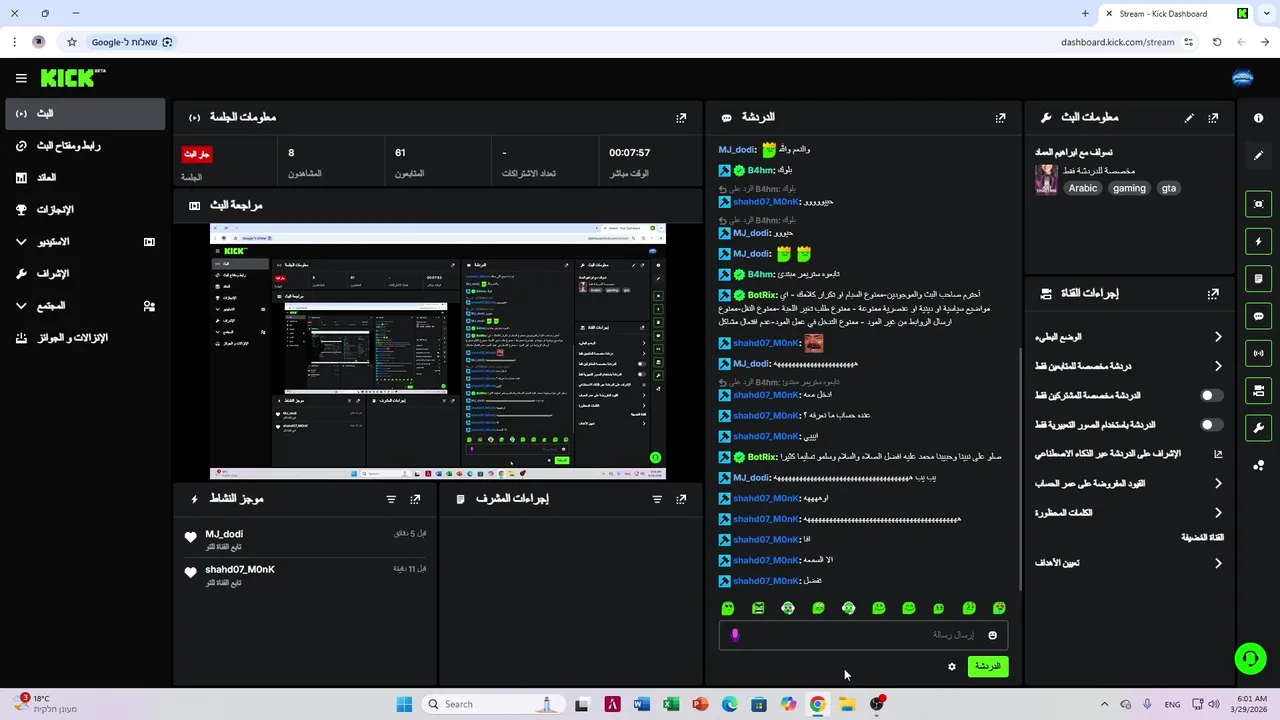Pick the angry square green emote
Viewport: 1280px width, 720px height.
[x=758, y=608]
